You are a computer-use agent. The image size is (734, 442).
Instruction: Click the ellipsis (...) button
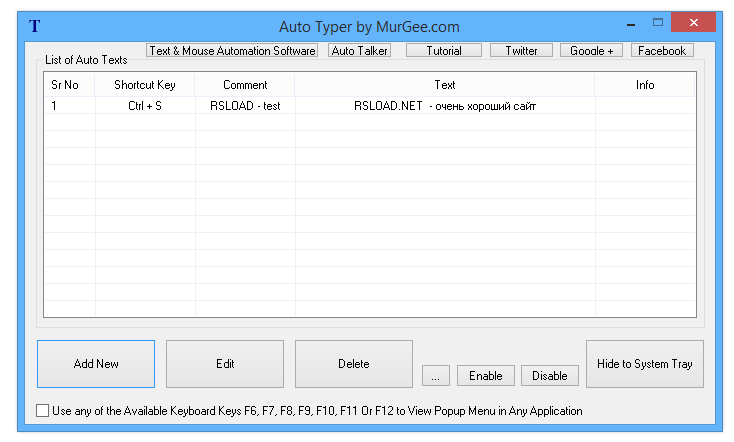pos(436,376)
